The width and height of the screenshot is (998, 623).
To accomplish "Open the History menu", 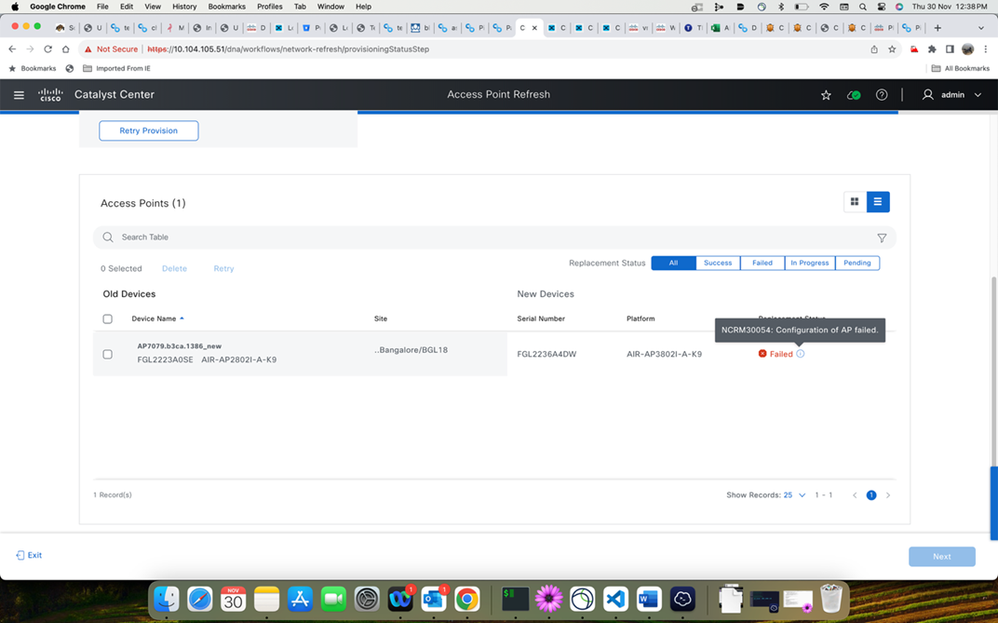I will point(184,6).
